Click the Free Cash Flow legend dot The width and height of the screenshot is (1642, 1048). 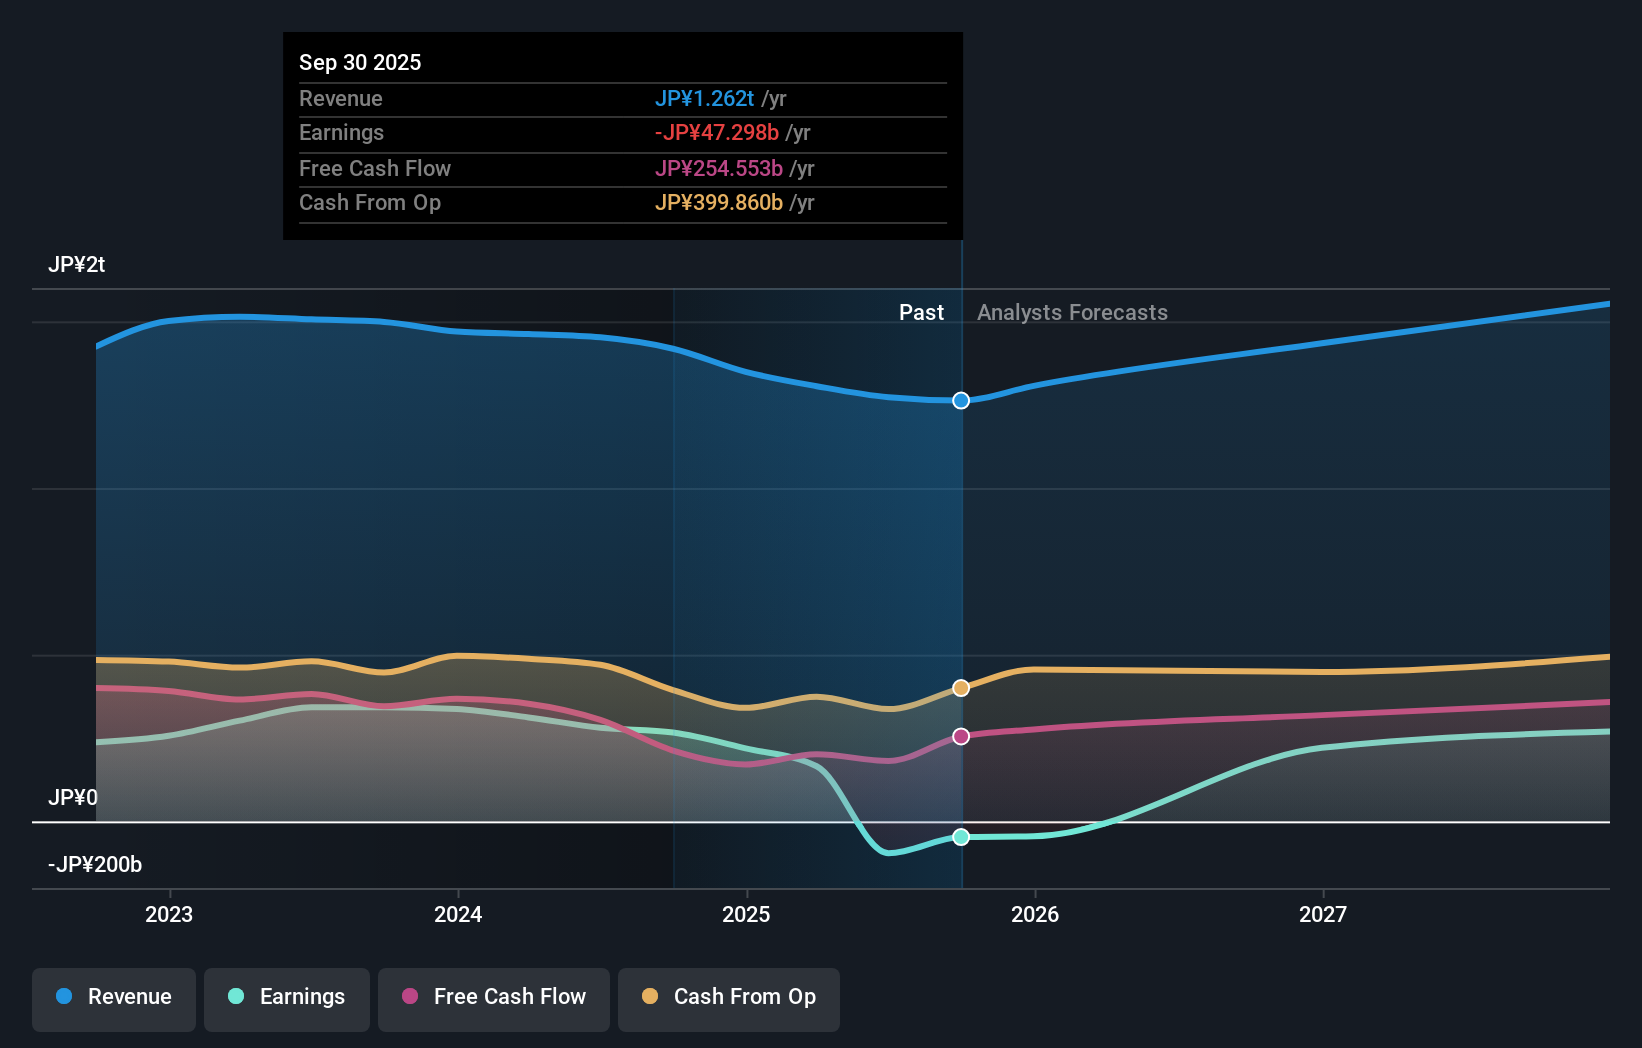tap(410, 997)
